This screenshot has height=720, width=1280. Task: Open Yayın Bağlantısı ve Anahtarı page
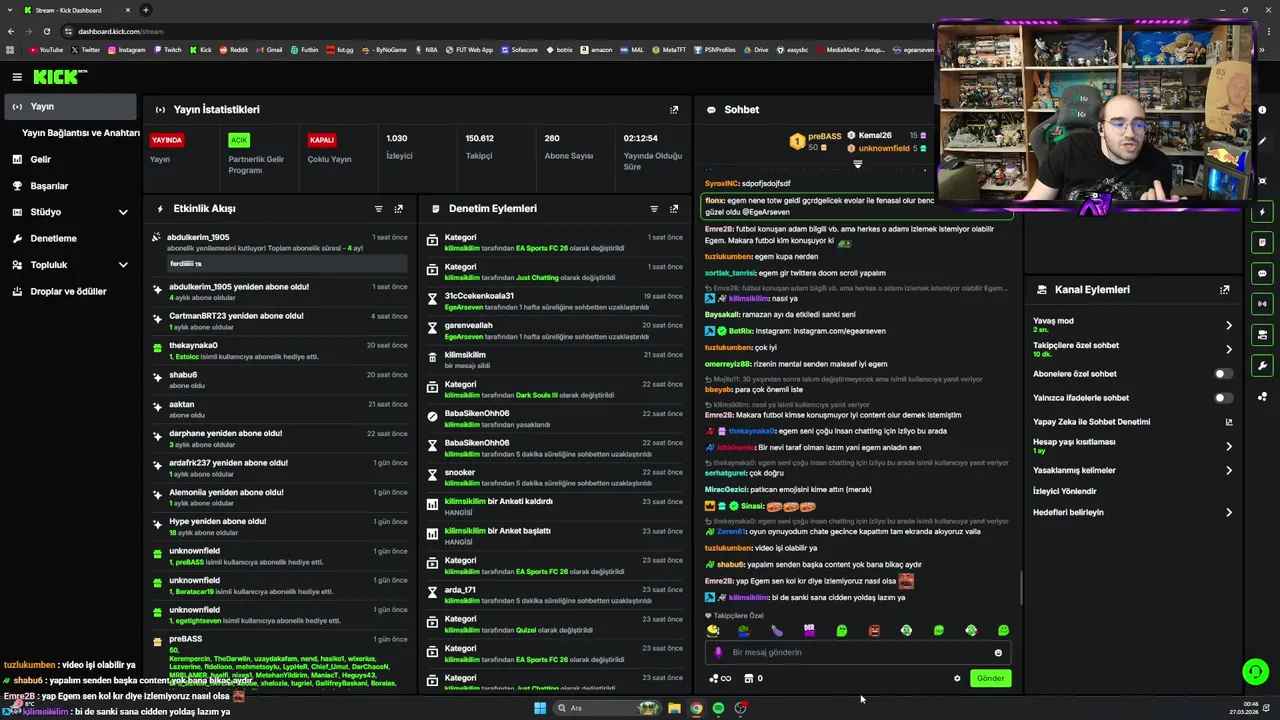coord(81,133)
